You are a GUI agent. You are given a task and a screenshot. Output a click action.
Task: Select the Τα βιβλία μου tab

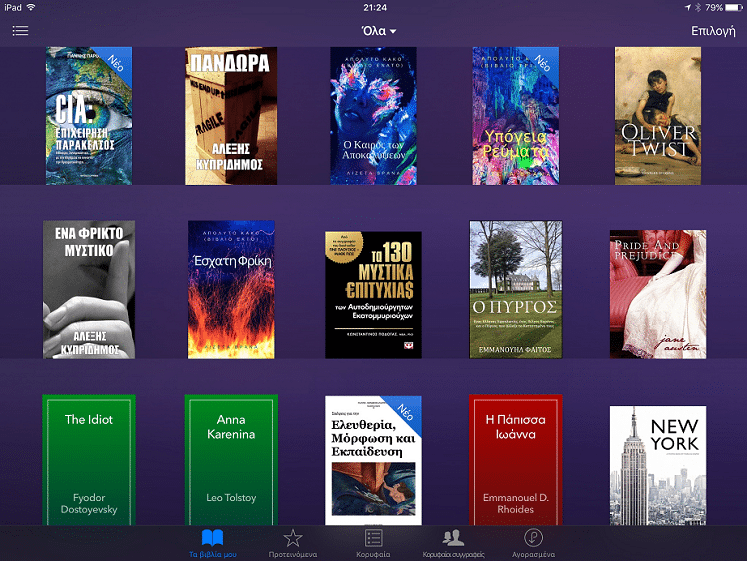click(212, 543)
